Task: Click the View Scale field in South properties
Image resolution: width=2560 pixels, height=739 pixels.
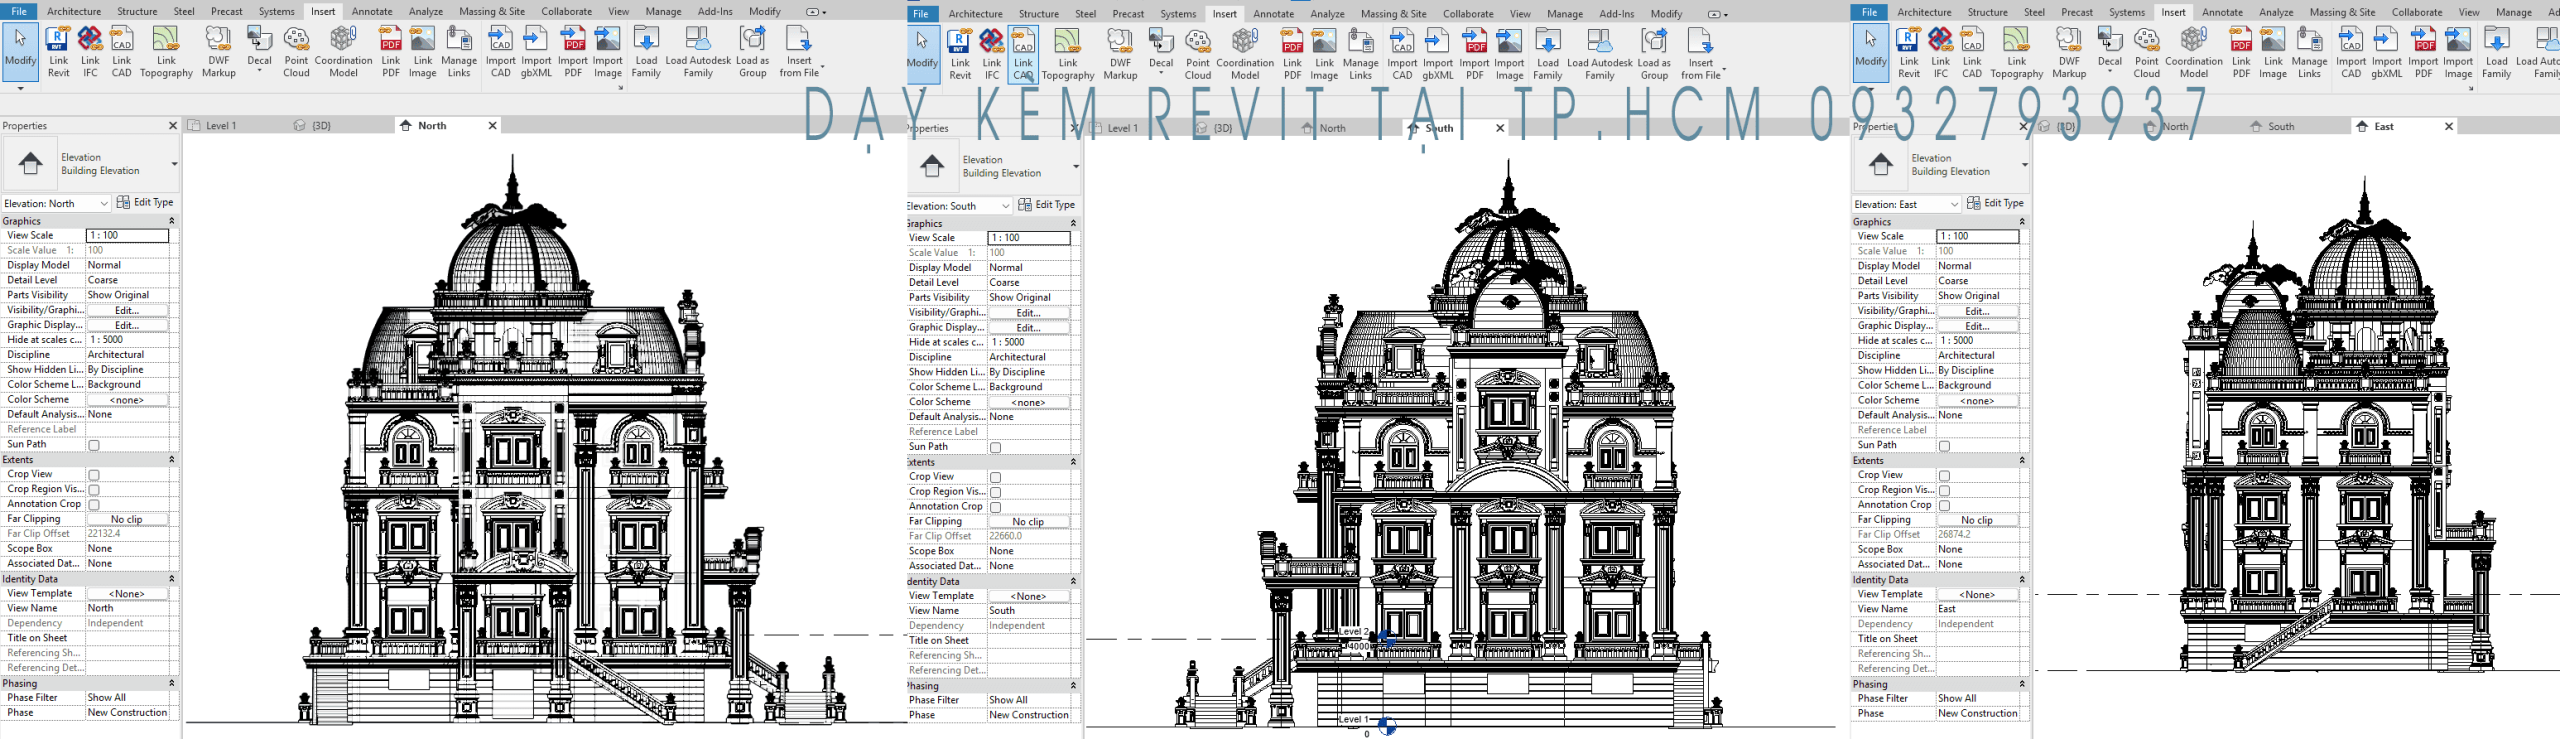Action: [x=1028, y=238]
